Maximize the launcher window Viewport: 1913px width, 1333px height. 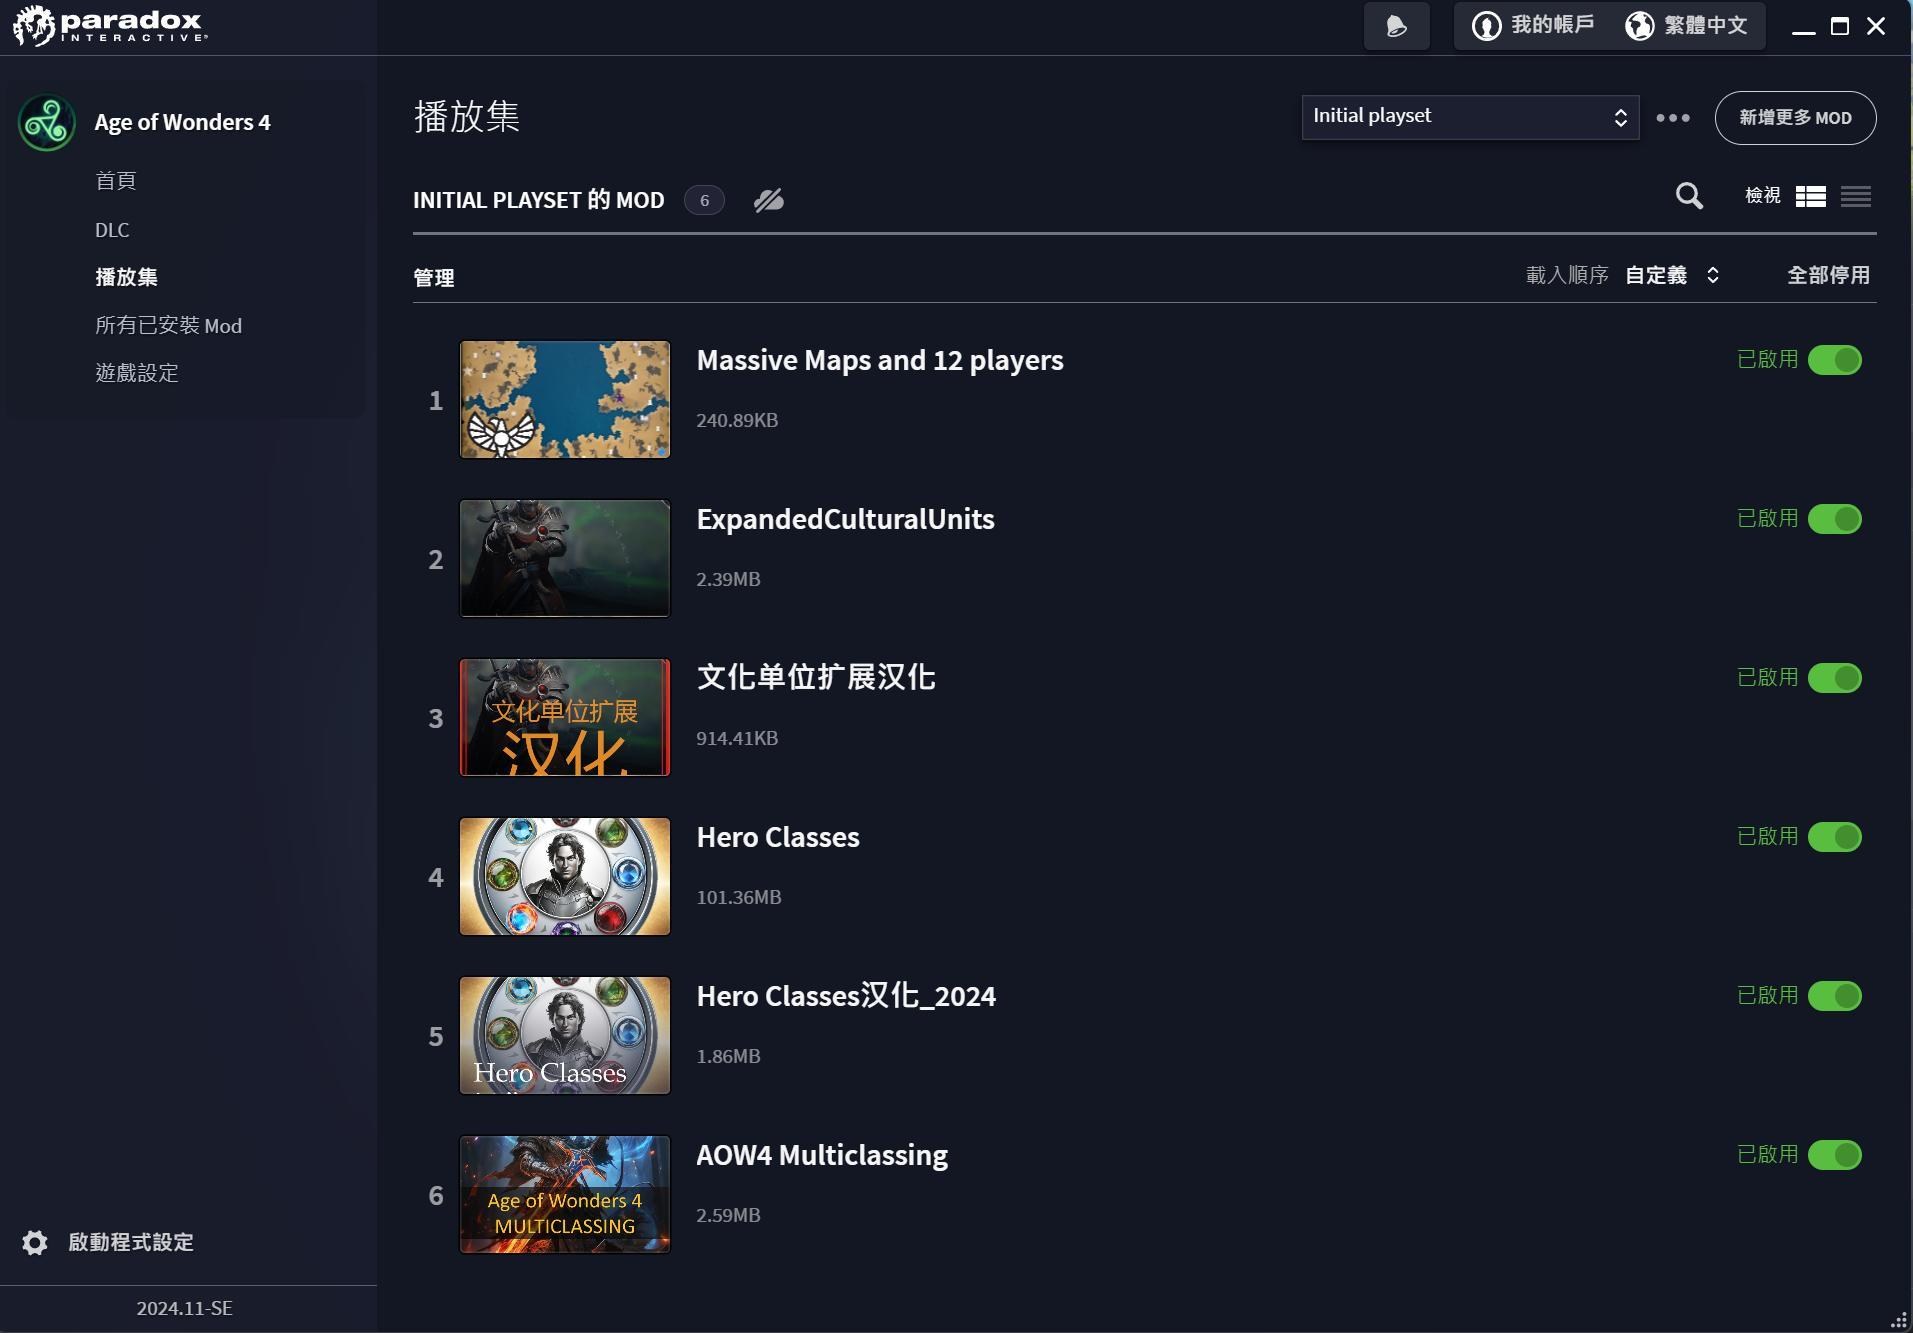coord(1839,26)
